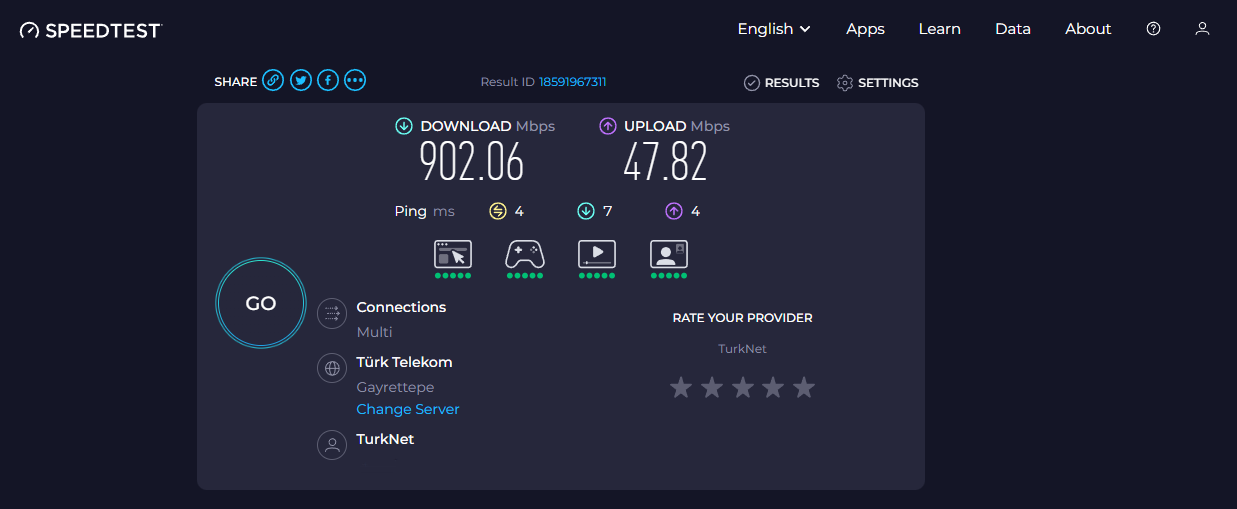Click the Speedtest logo

click(x=91, y=30)
